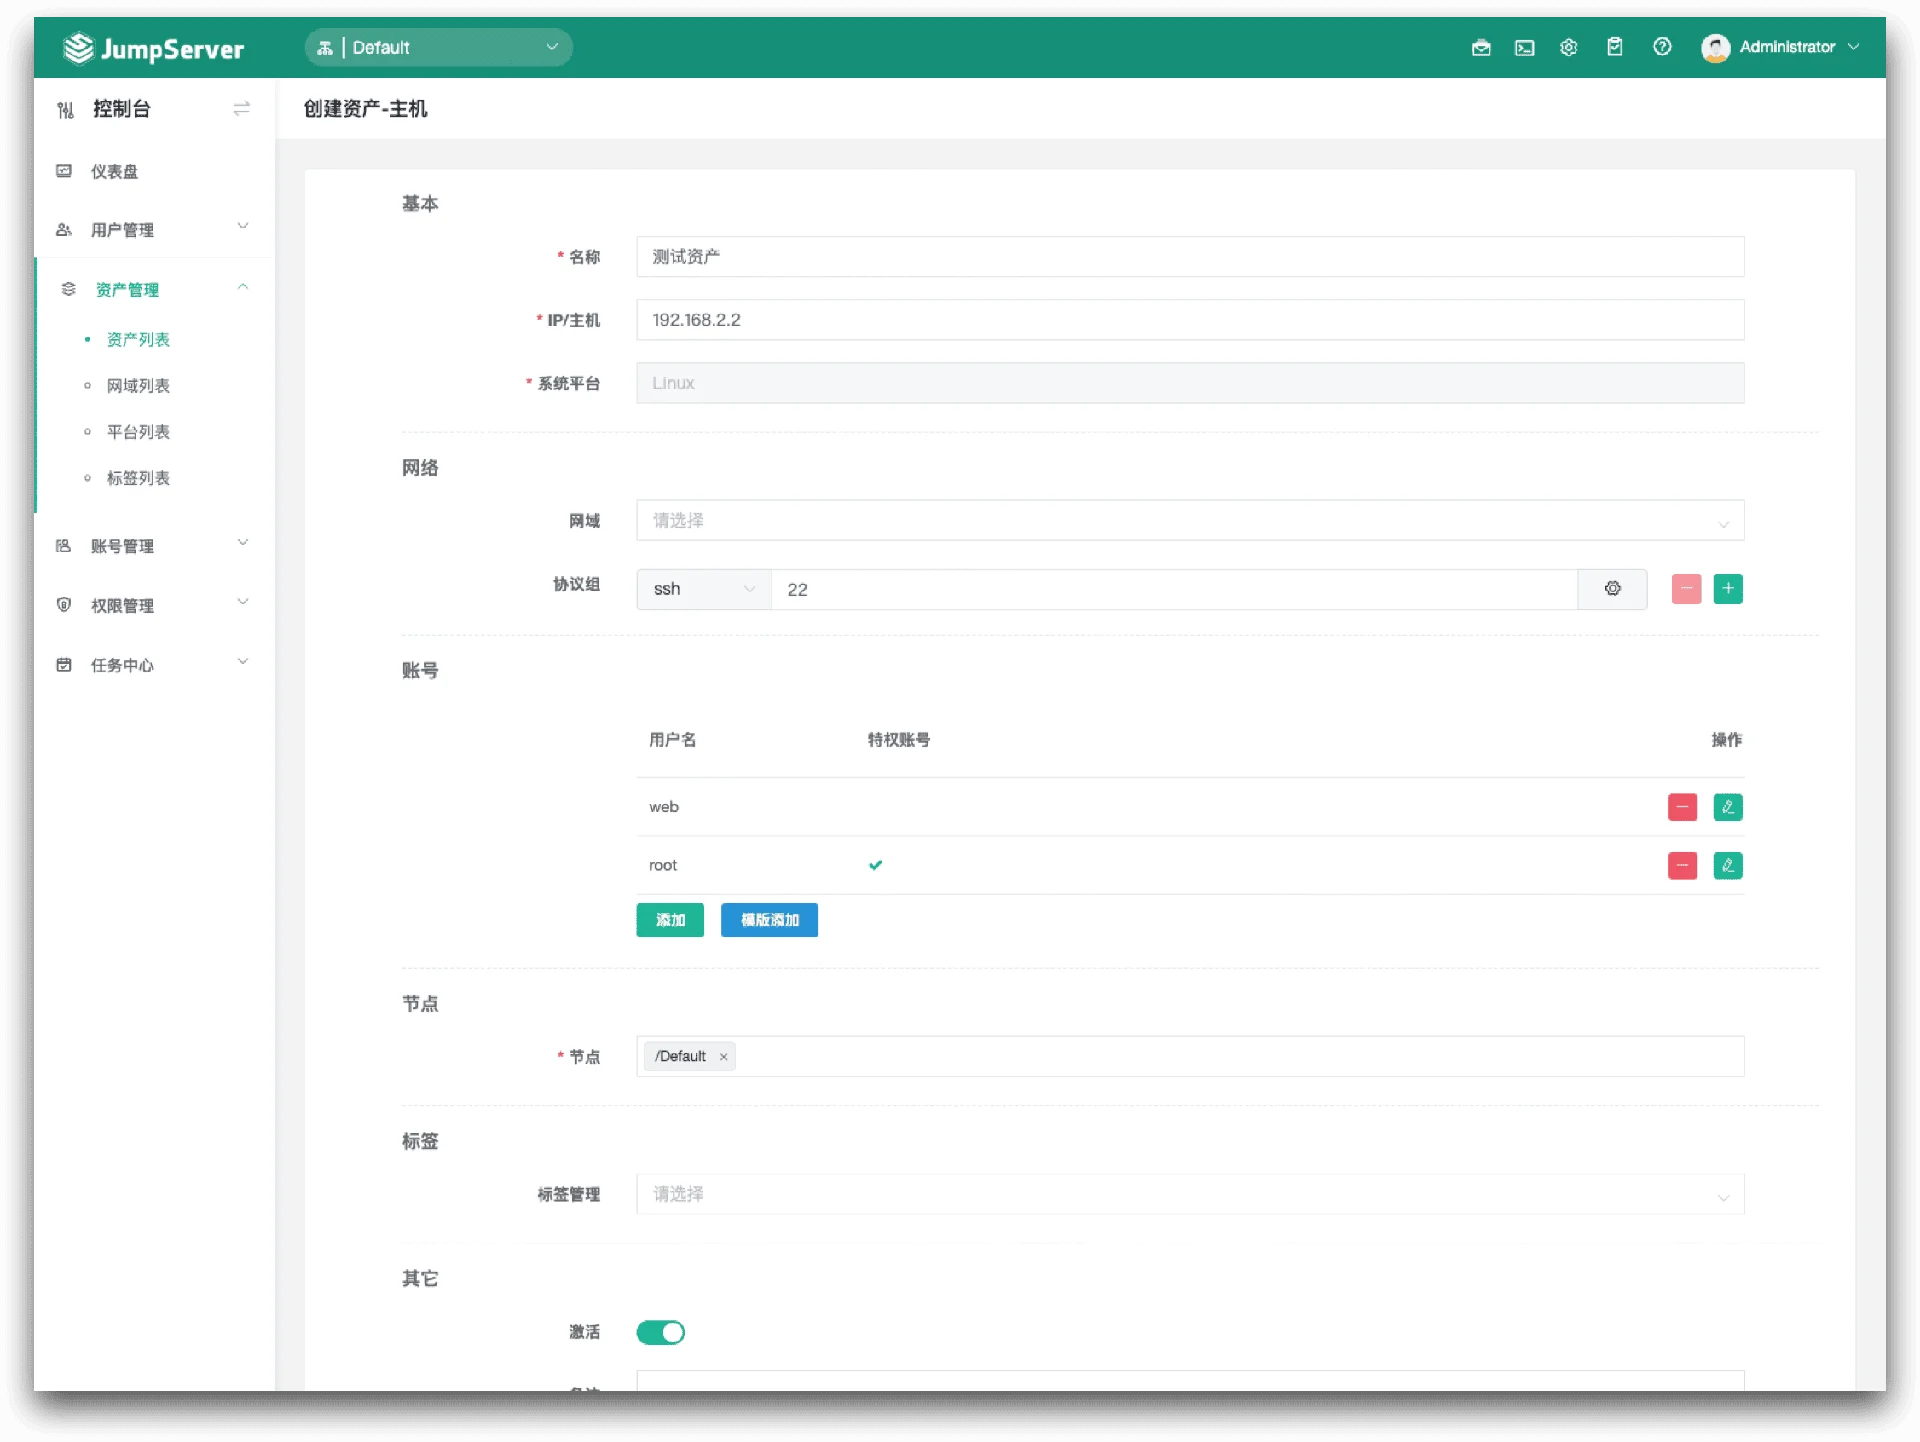The width and height of the screenshot is (1920, 1442).
Task: Open ssh protocol settings gear
Action: point(1612,589)
